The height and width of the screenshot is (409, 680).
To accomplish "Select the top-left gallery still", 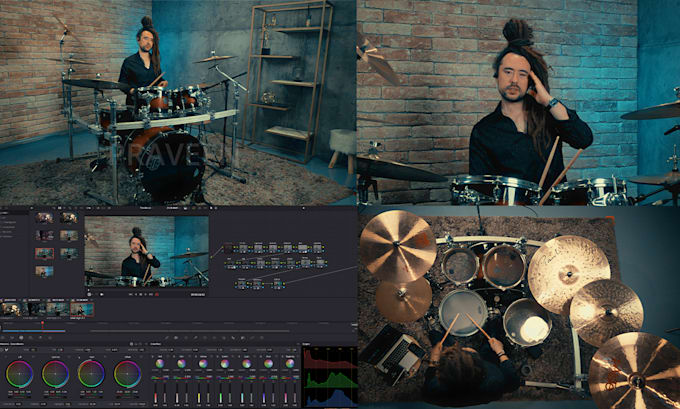I will (x=44, y=218).
